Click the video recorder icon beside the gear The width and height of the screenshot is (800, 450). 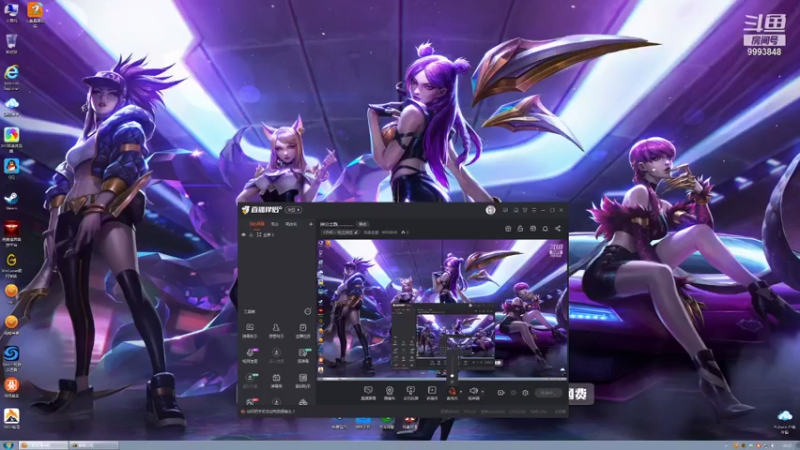coord(501,393)
